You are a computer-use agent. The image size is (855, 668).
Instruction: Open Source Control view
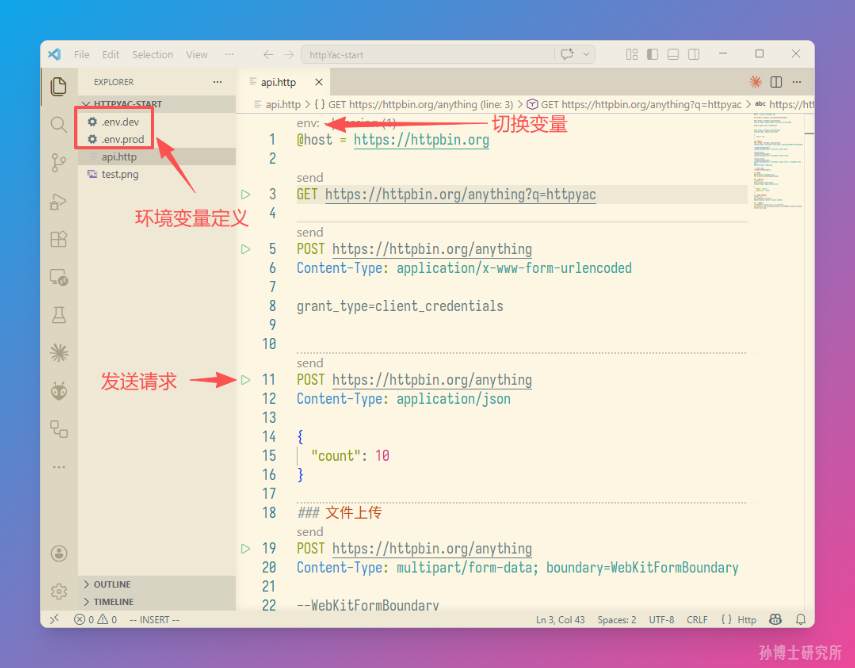59,163
